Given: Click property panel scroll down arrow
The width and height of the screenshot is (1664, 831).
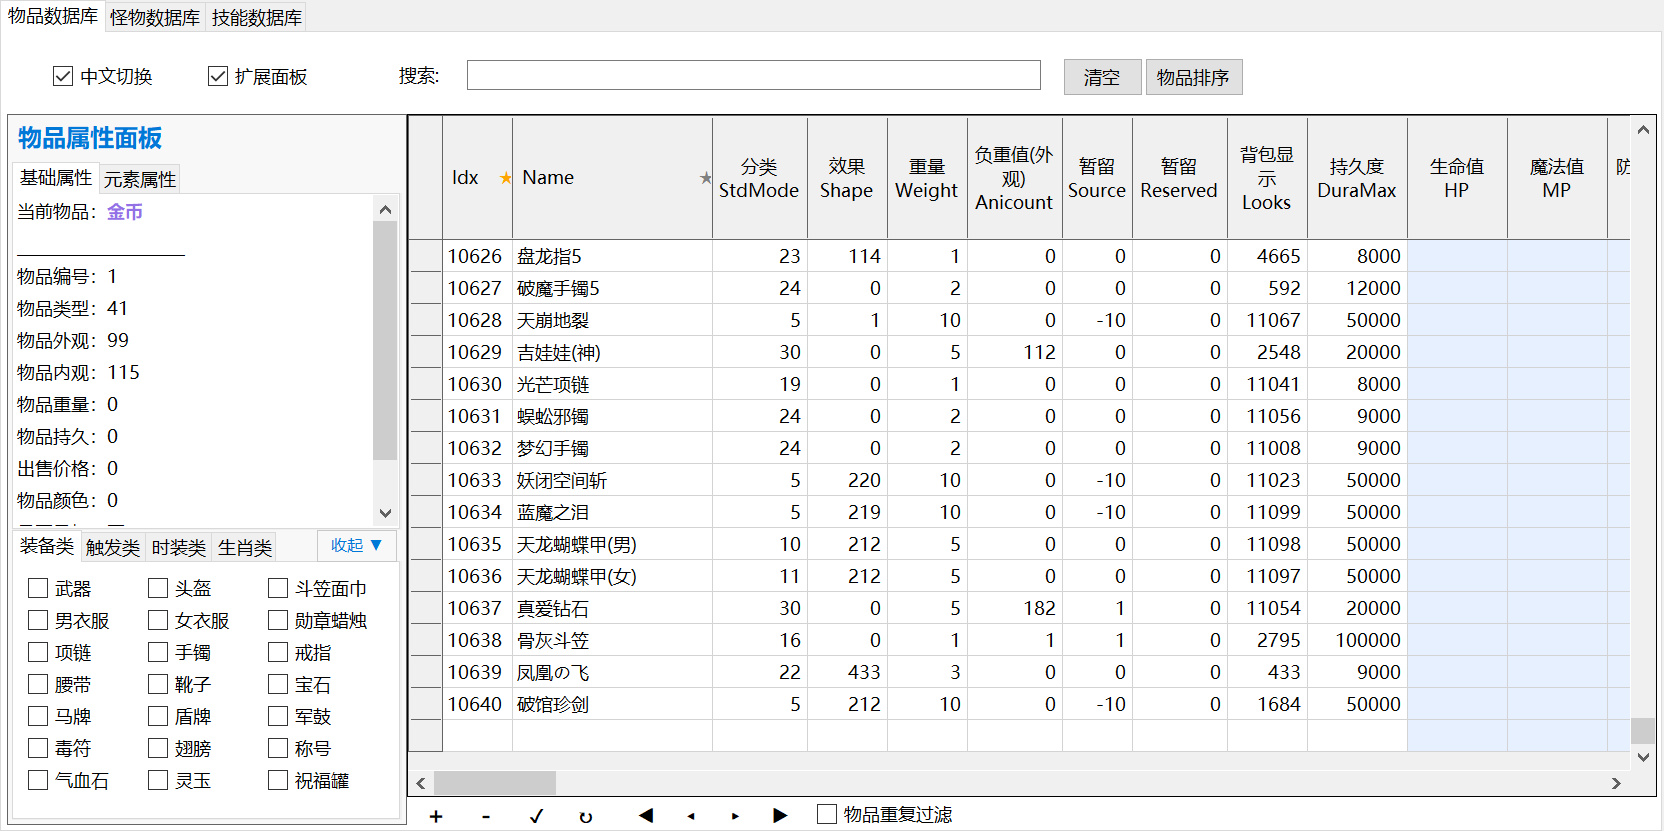Looking at the screenshot, I should coord(385,513).
